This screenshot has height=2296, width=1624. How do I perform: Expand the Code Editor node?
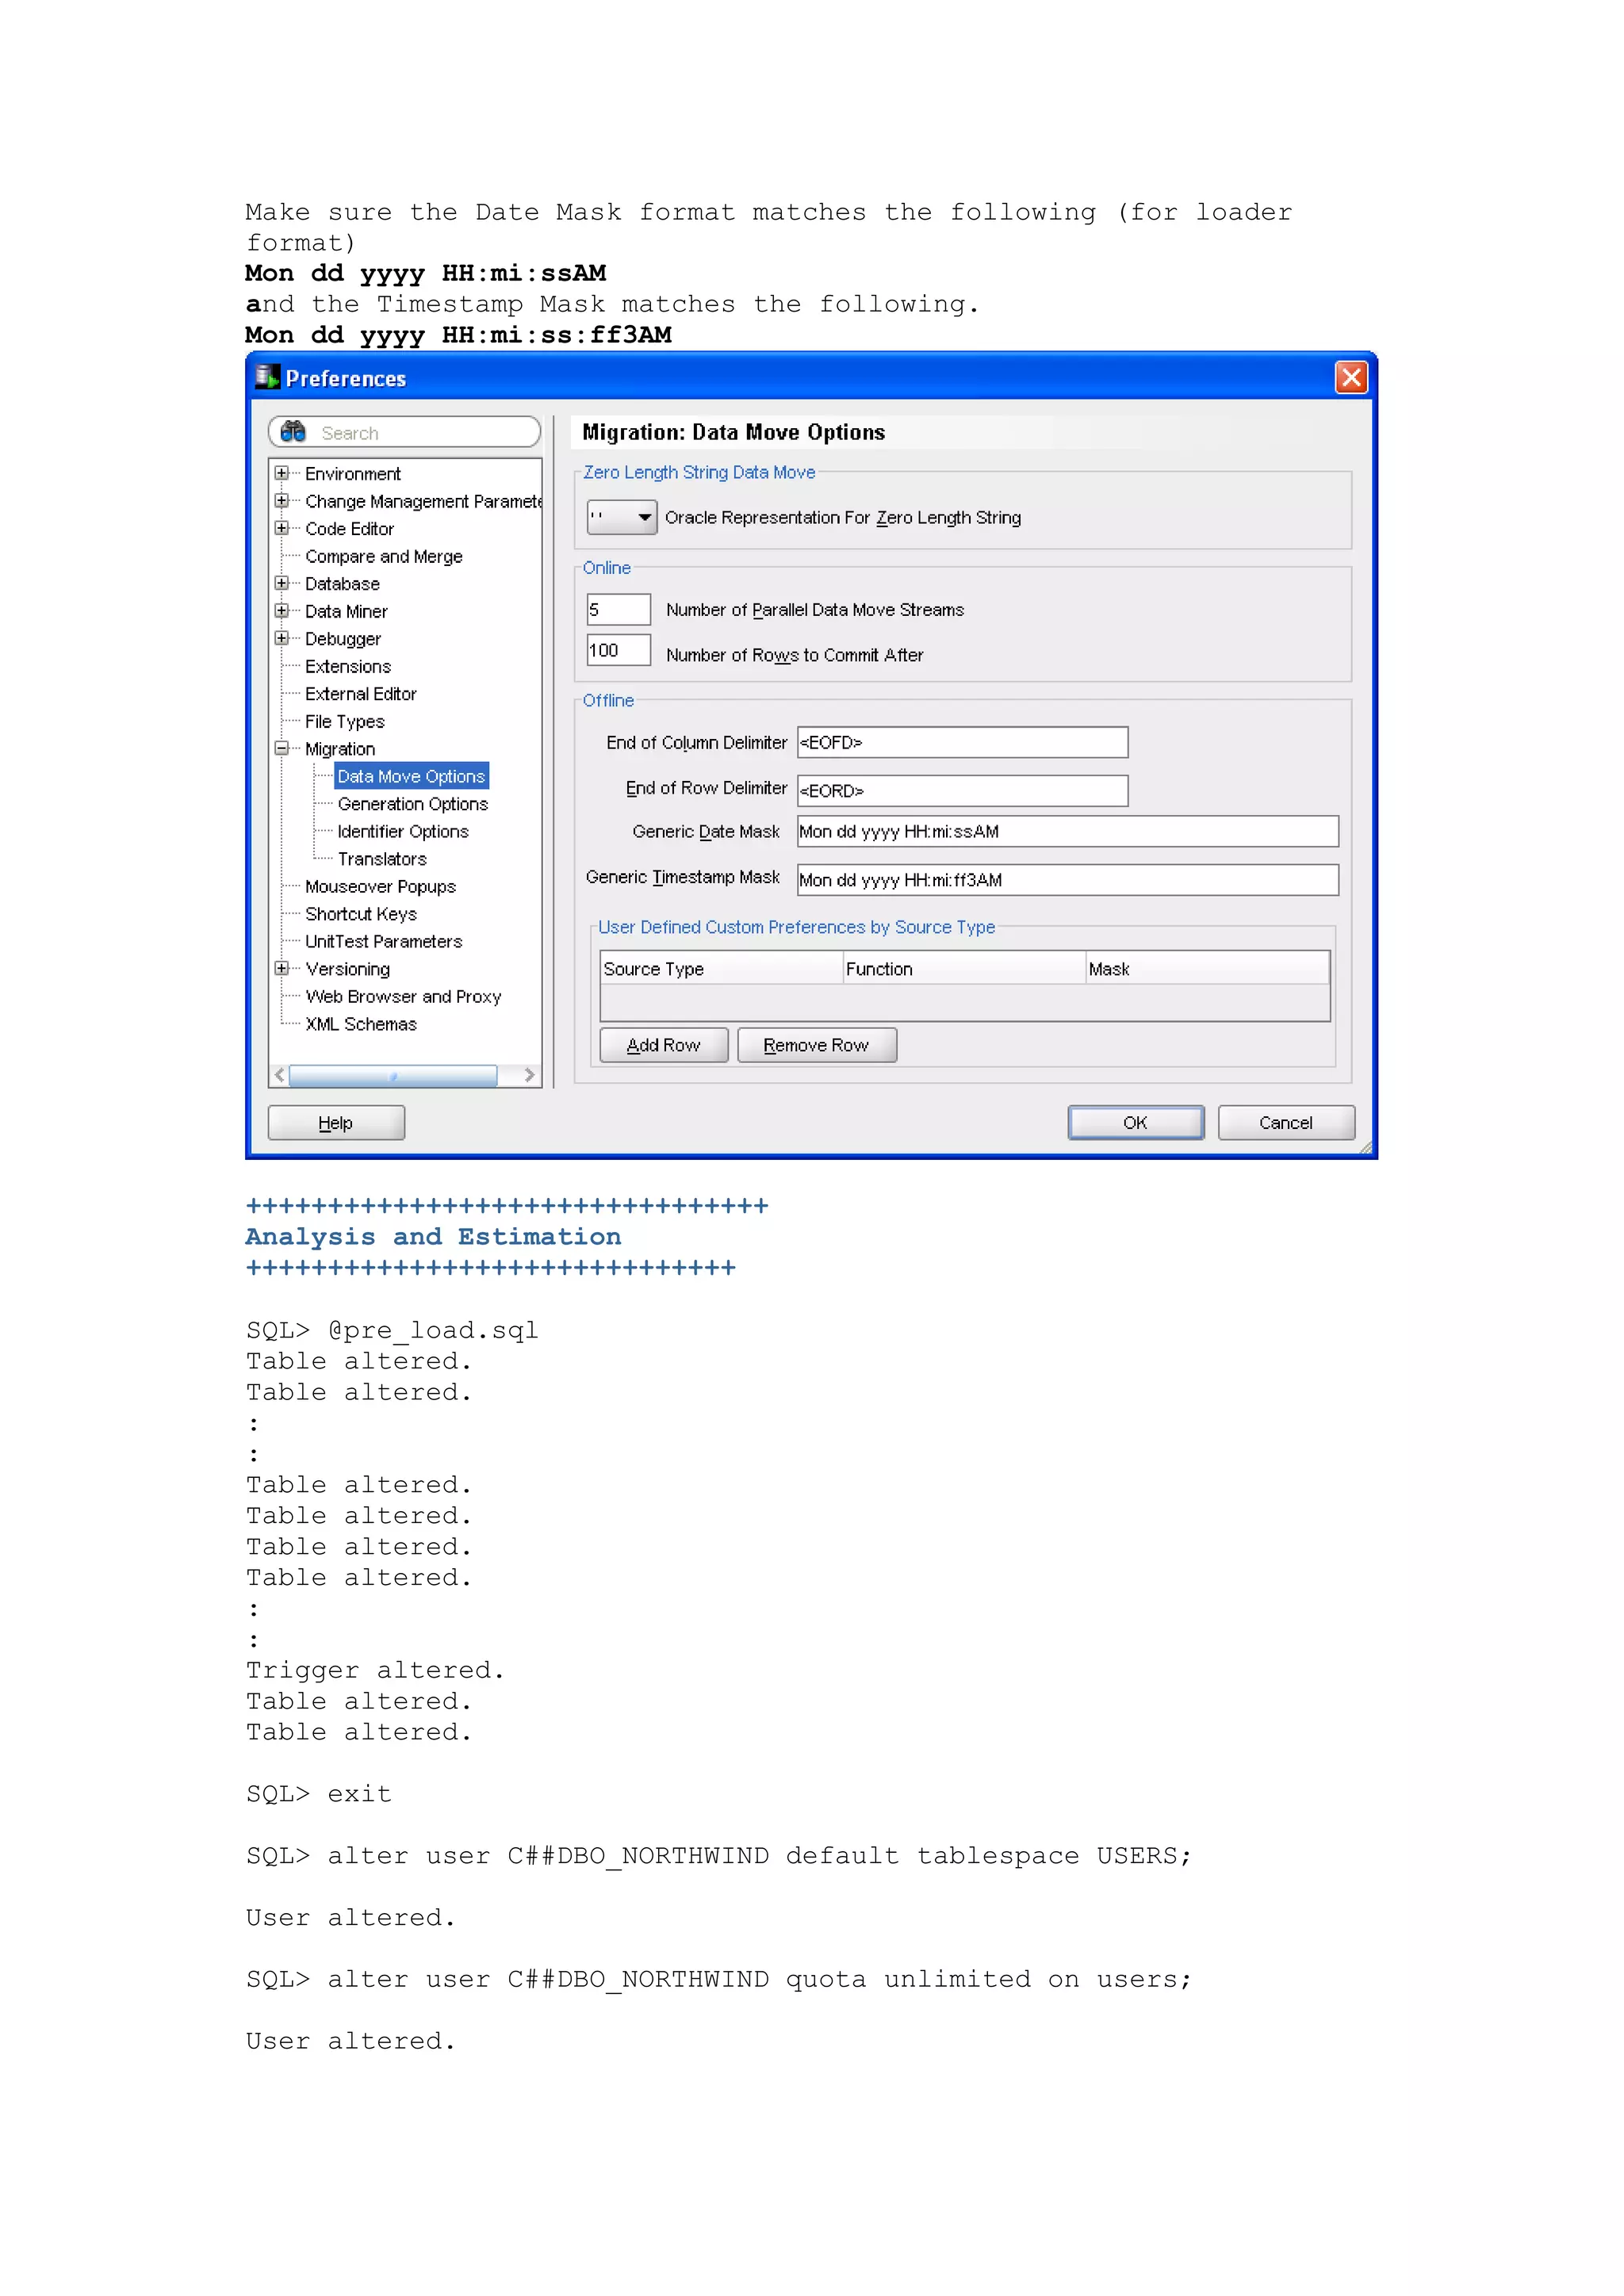[282, 528]
